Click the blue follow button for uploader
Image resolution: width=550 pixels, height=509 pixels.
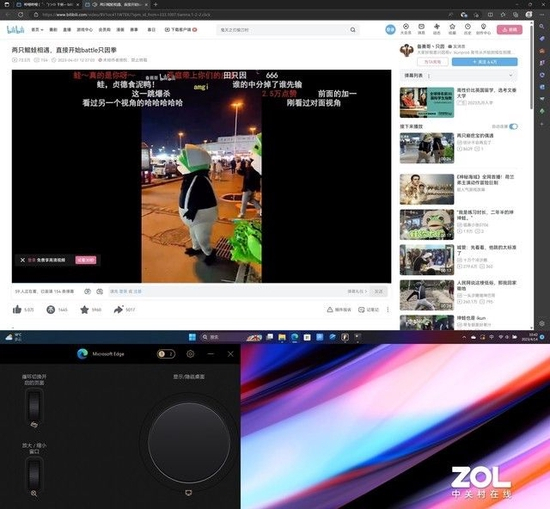point(484,62)
